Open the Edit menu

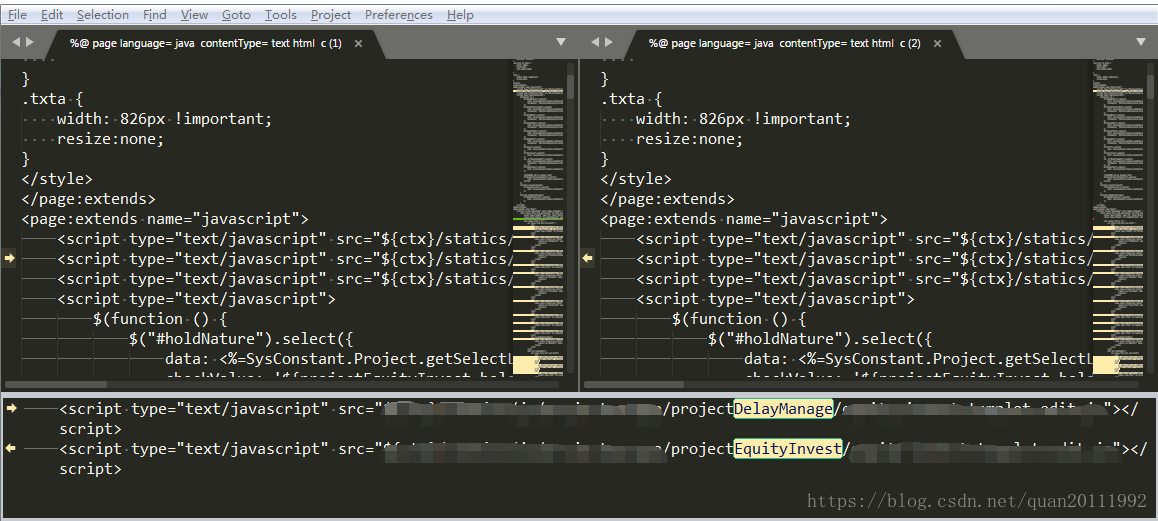[52, 15]
